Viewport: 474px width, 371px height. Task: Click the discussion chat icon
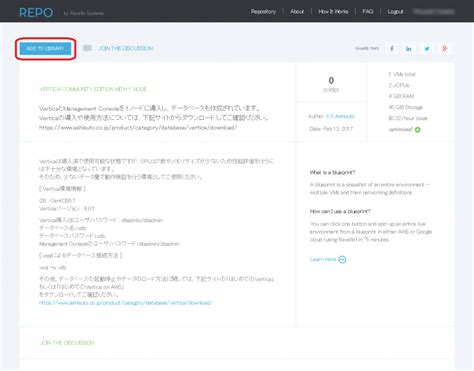pos(87,48)
